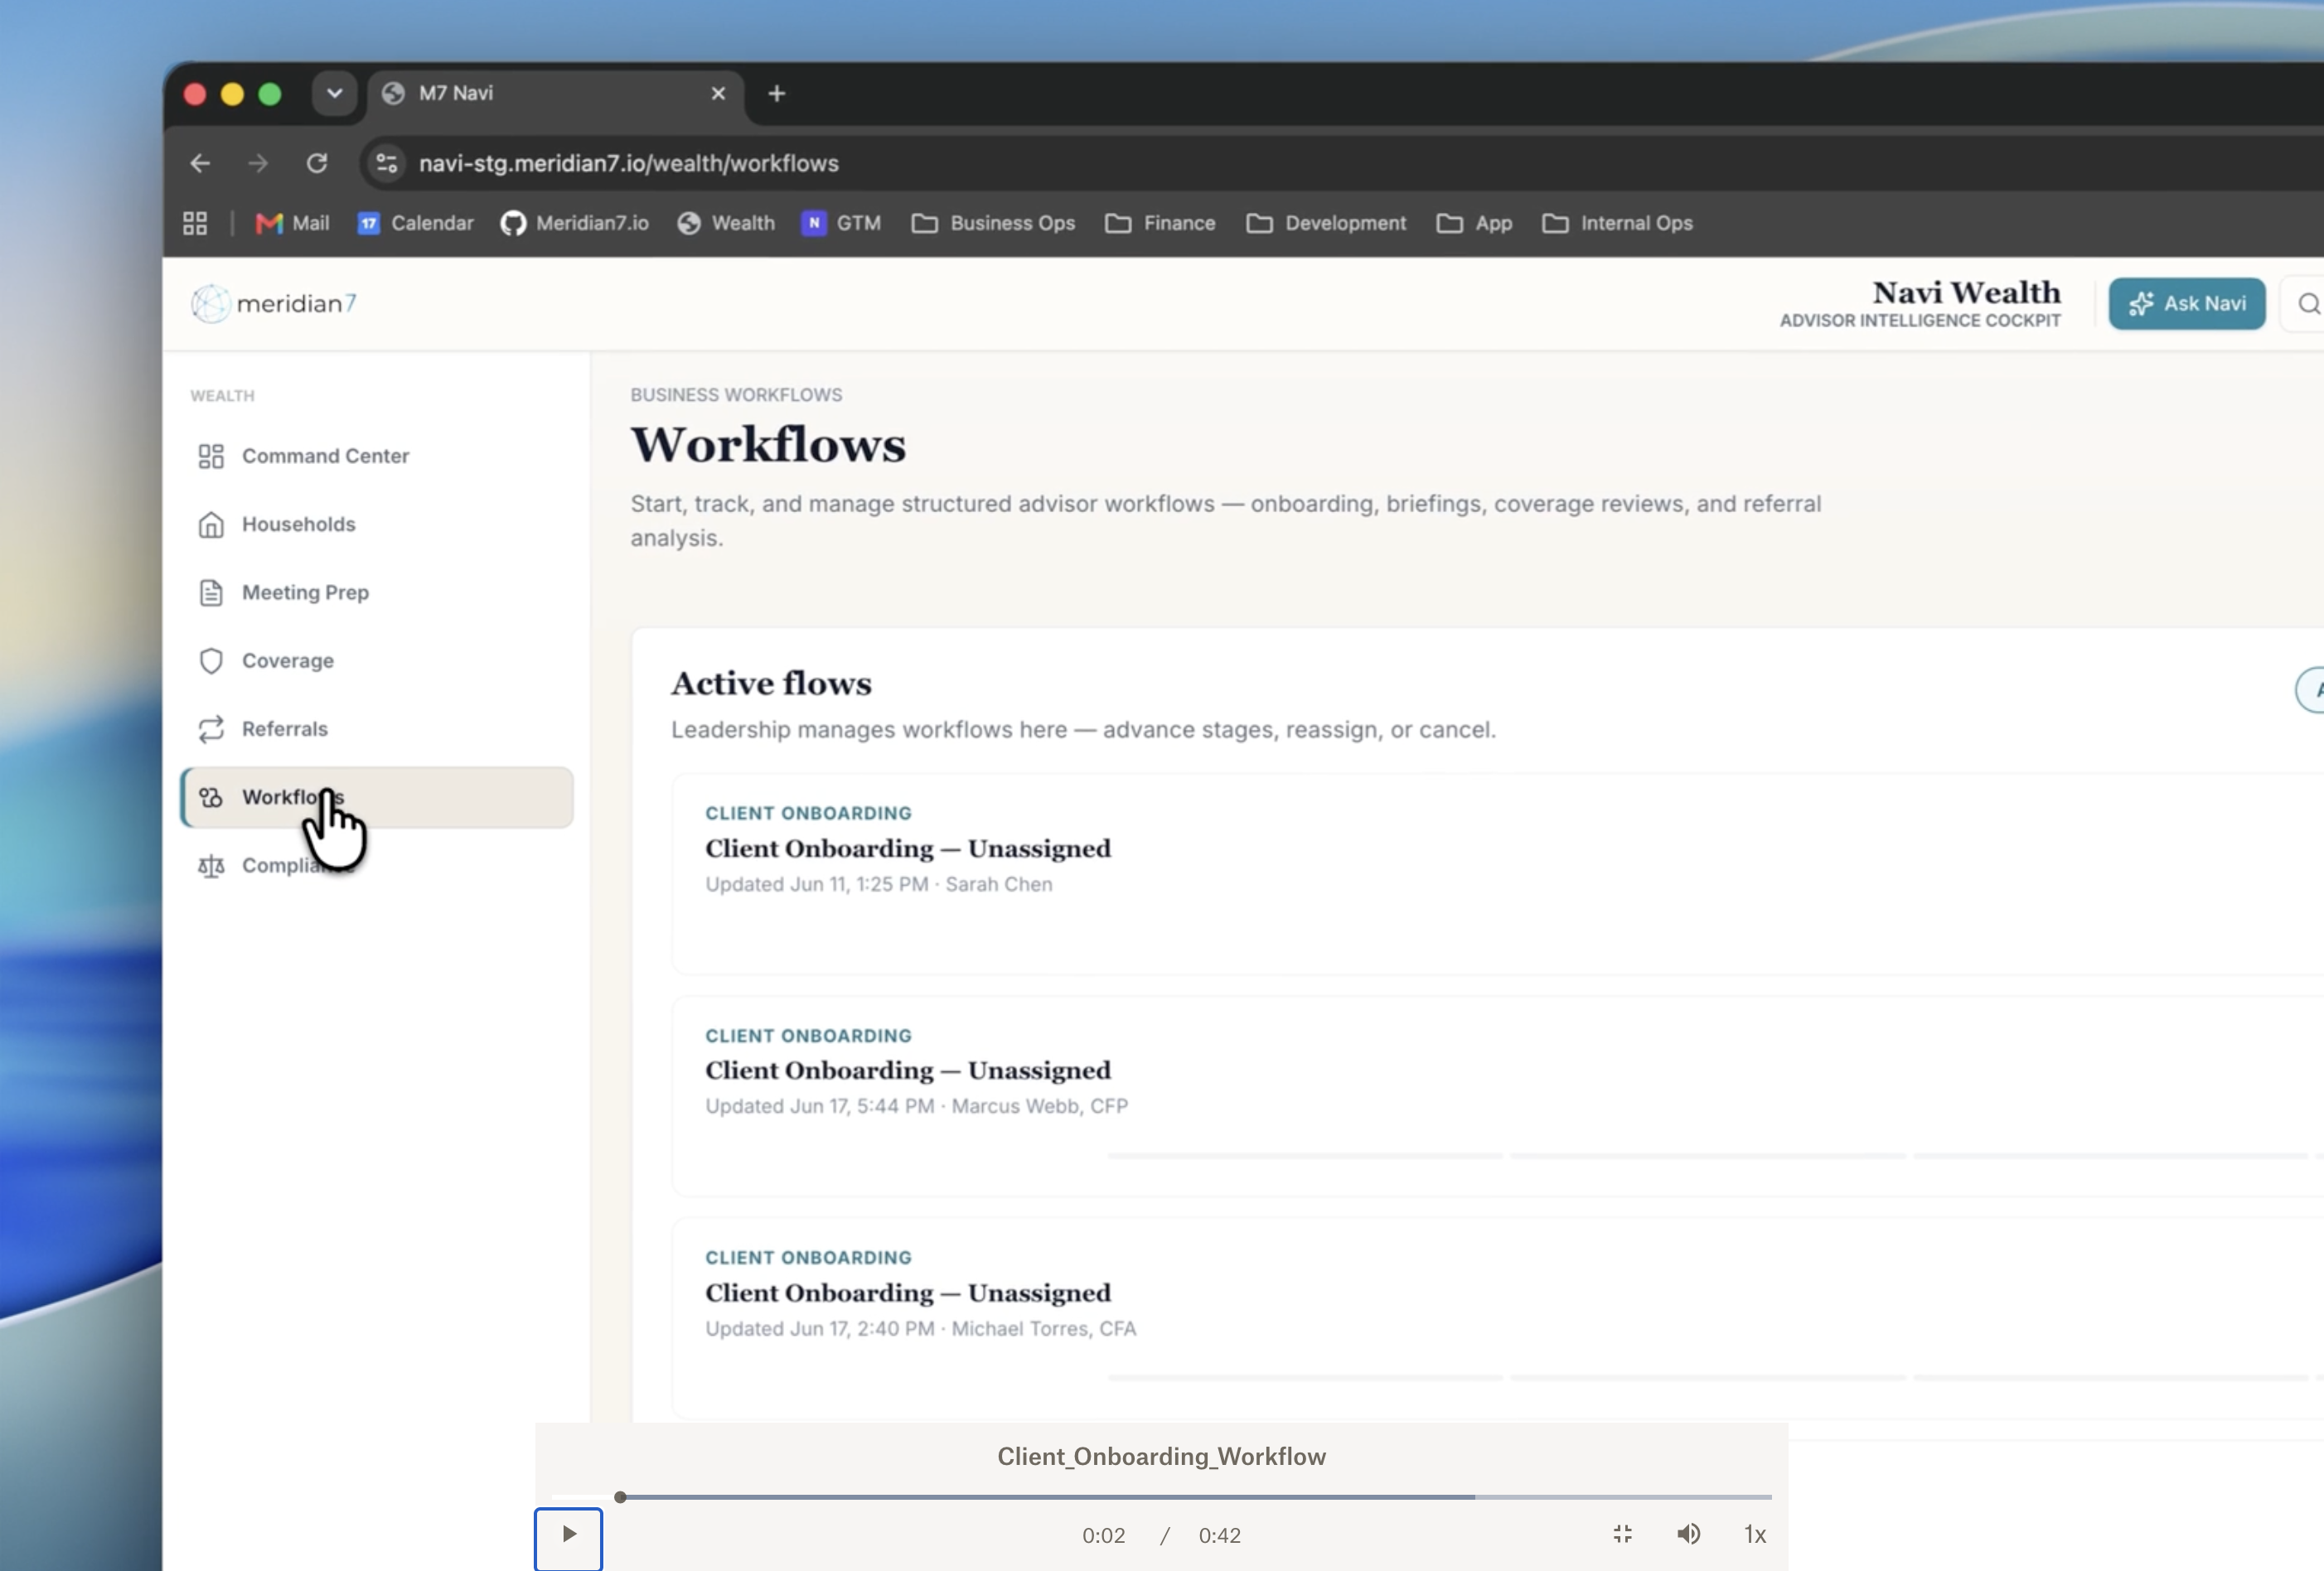
Task: Change the 1x playback speed
Action: [1755, 1535]
